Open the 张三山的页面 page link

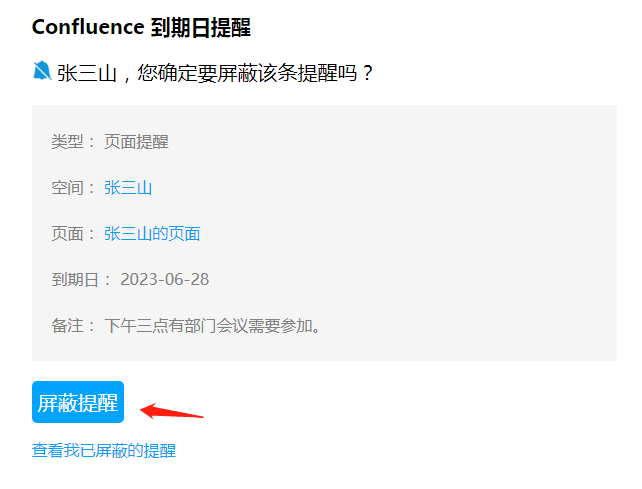152,234
